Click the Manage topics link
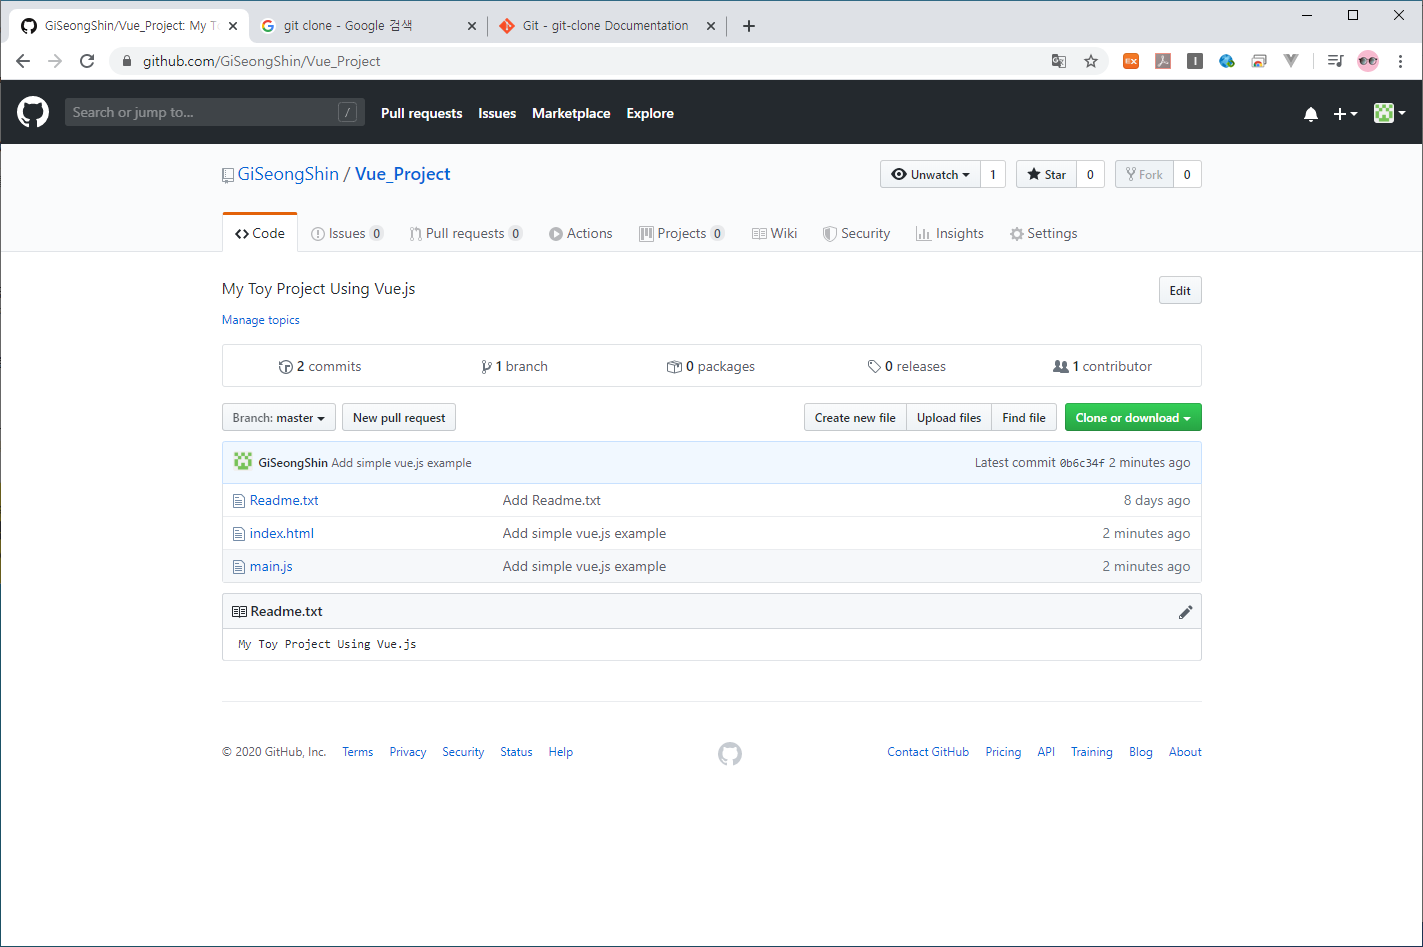The width and height of the screenshot is (1423, 947). click(x=261, y=320)
